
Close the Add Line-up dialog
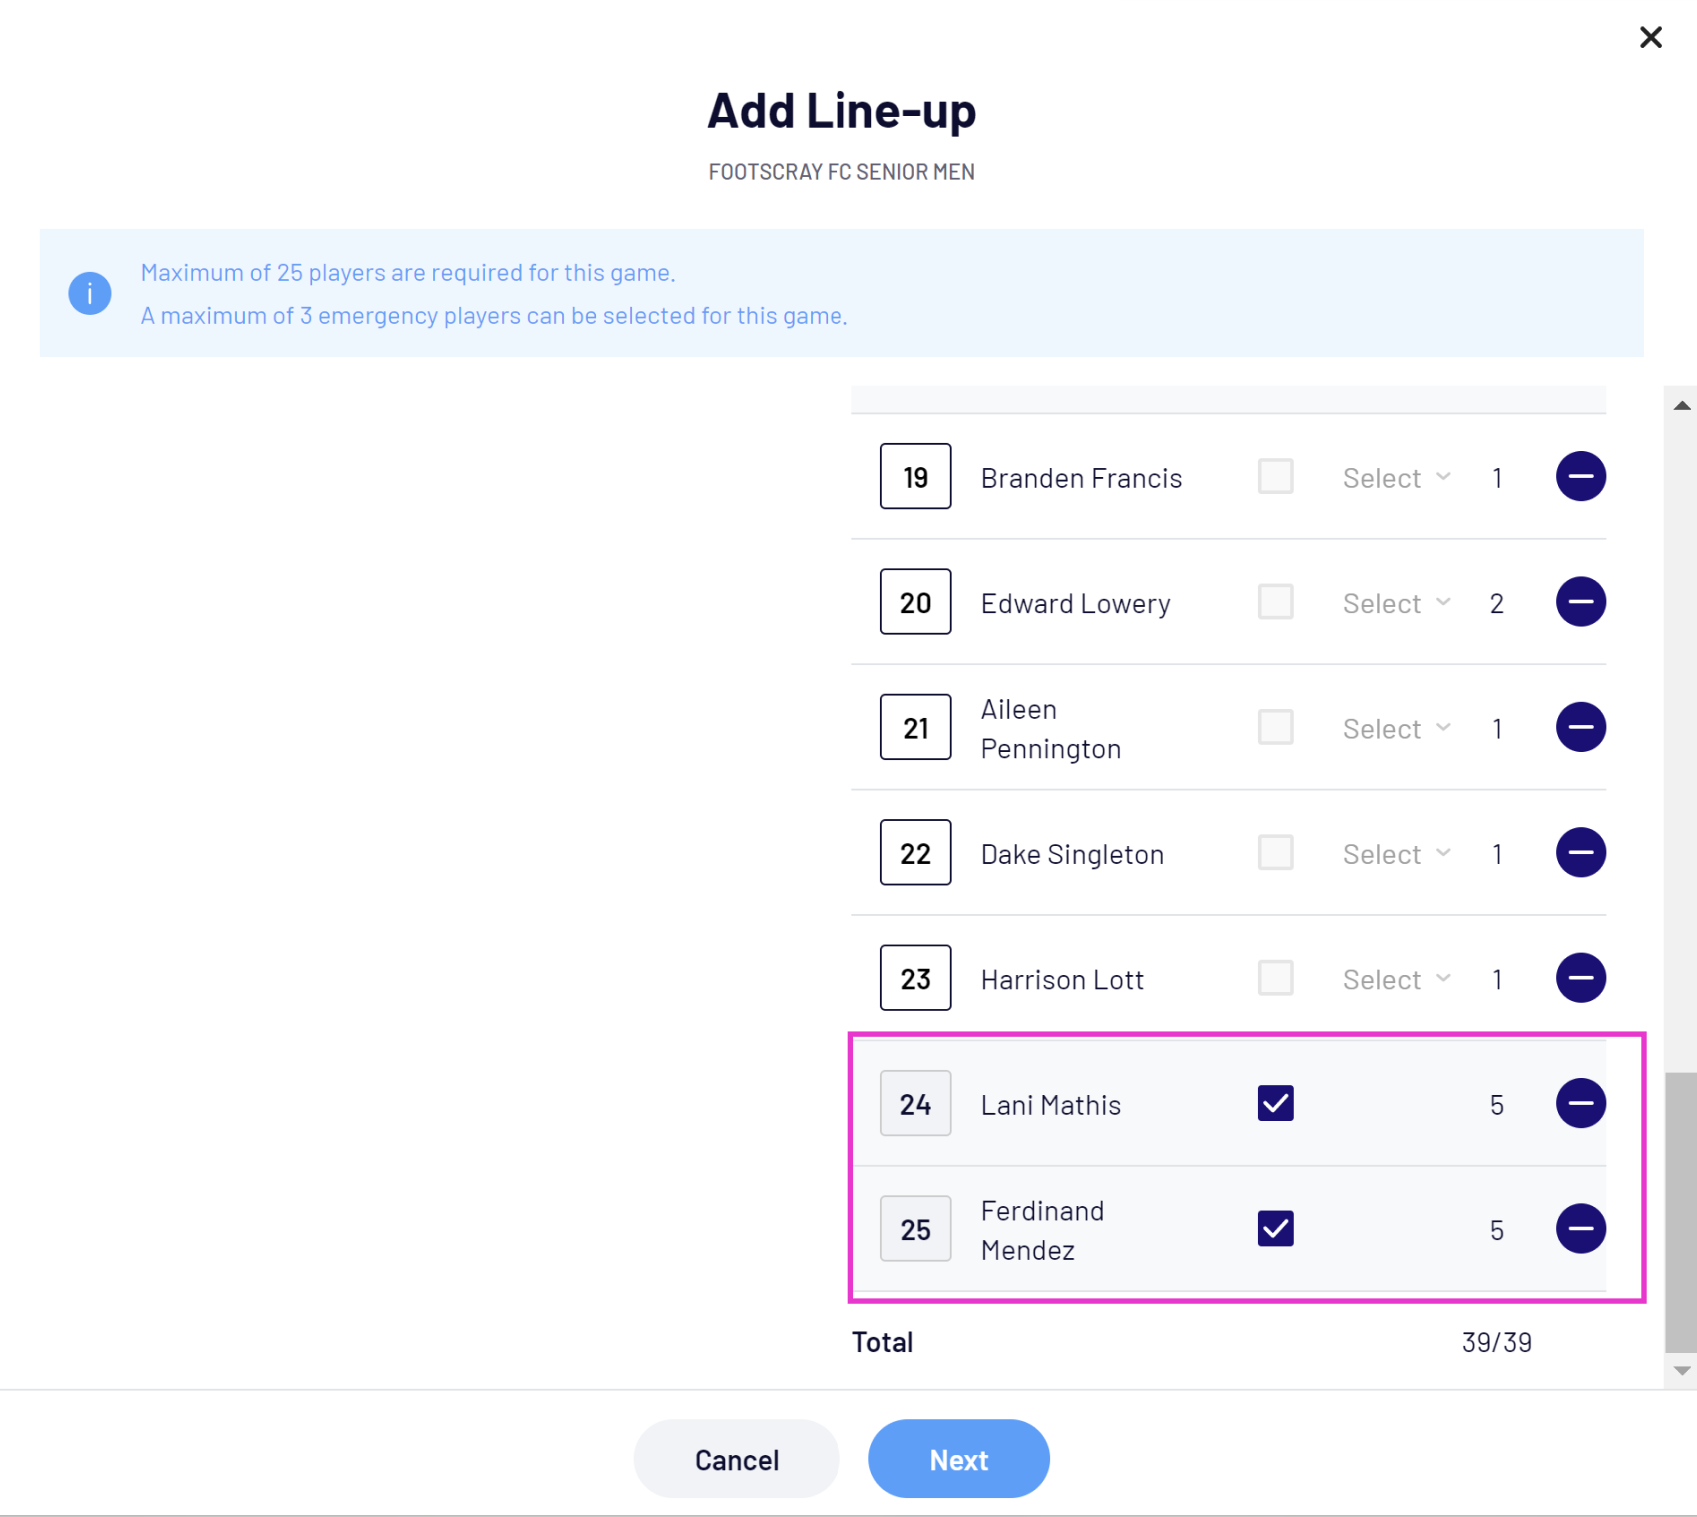[1650, 37]
